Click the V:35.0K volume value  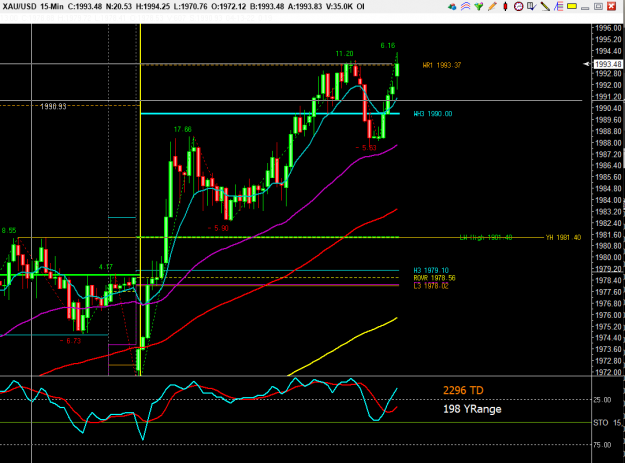pyautogui.click(x=340, y=7)
